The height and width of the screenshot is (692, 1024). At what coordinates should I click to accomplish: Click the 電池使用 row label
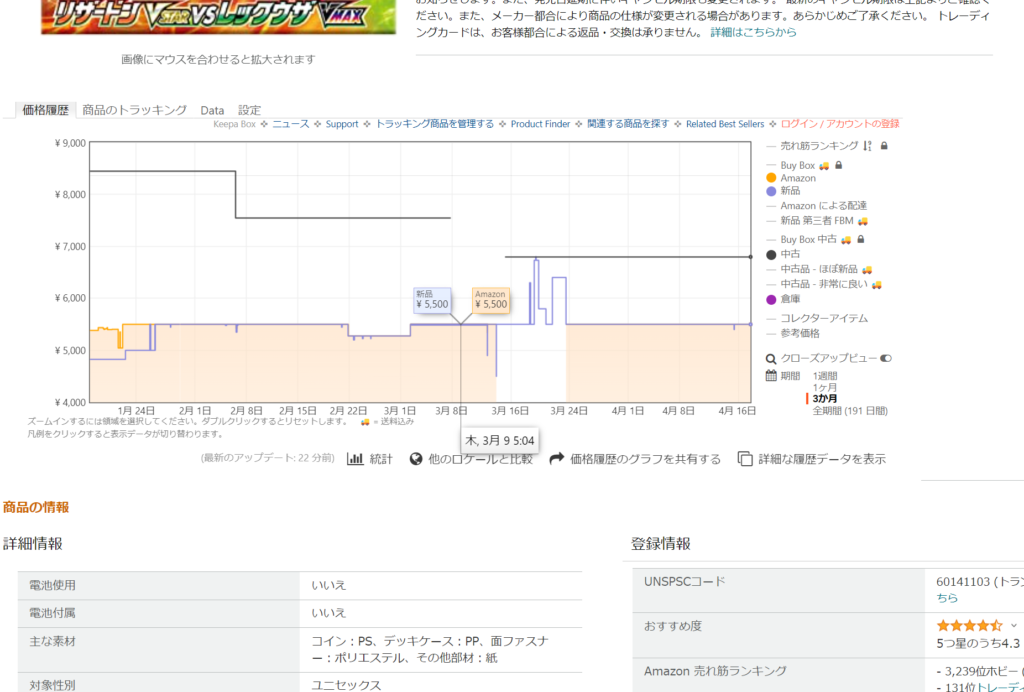52,586
